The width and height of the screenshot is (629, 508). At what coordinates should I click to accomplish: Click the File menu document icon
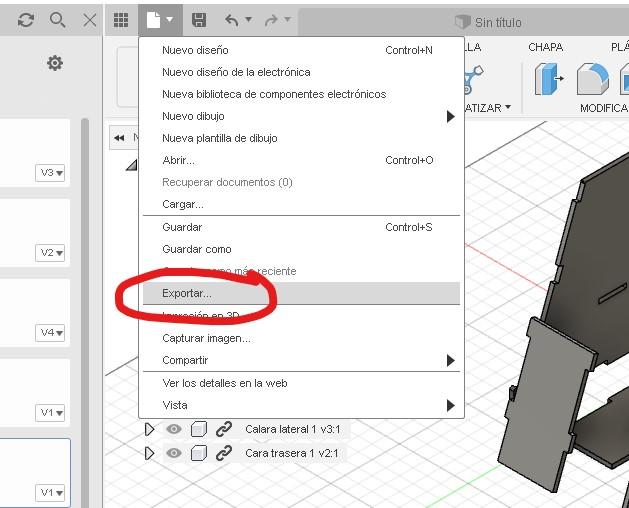pos(154,20)
